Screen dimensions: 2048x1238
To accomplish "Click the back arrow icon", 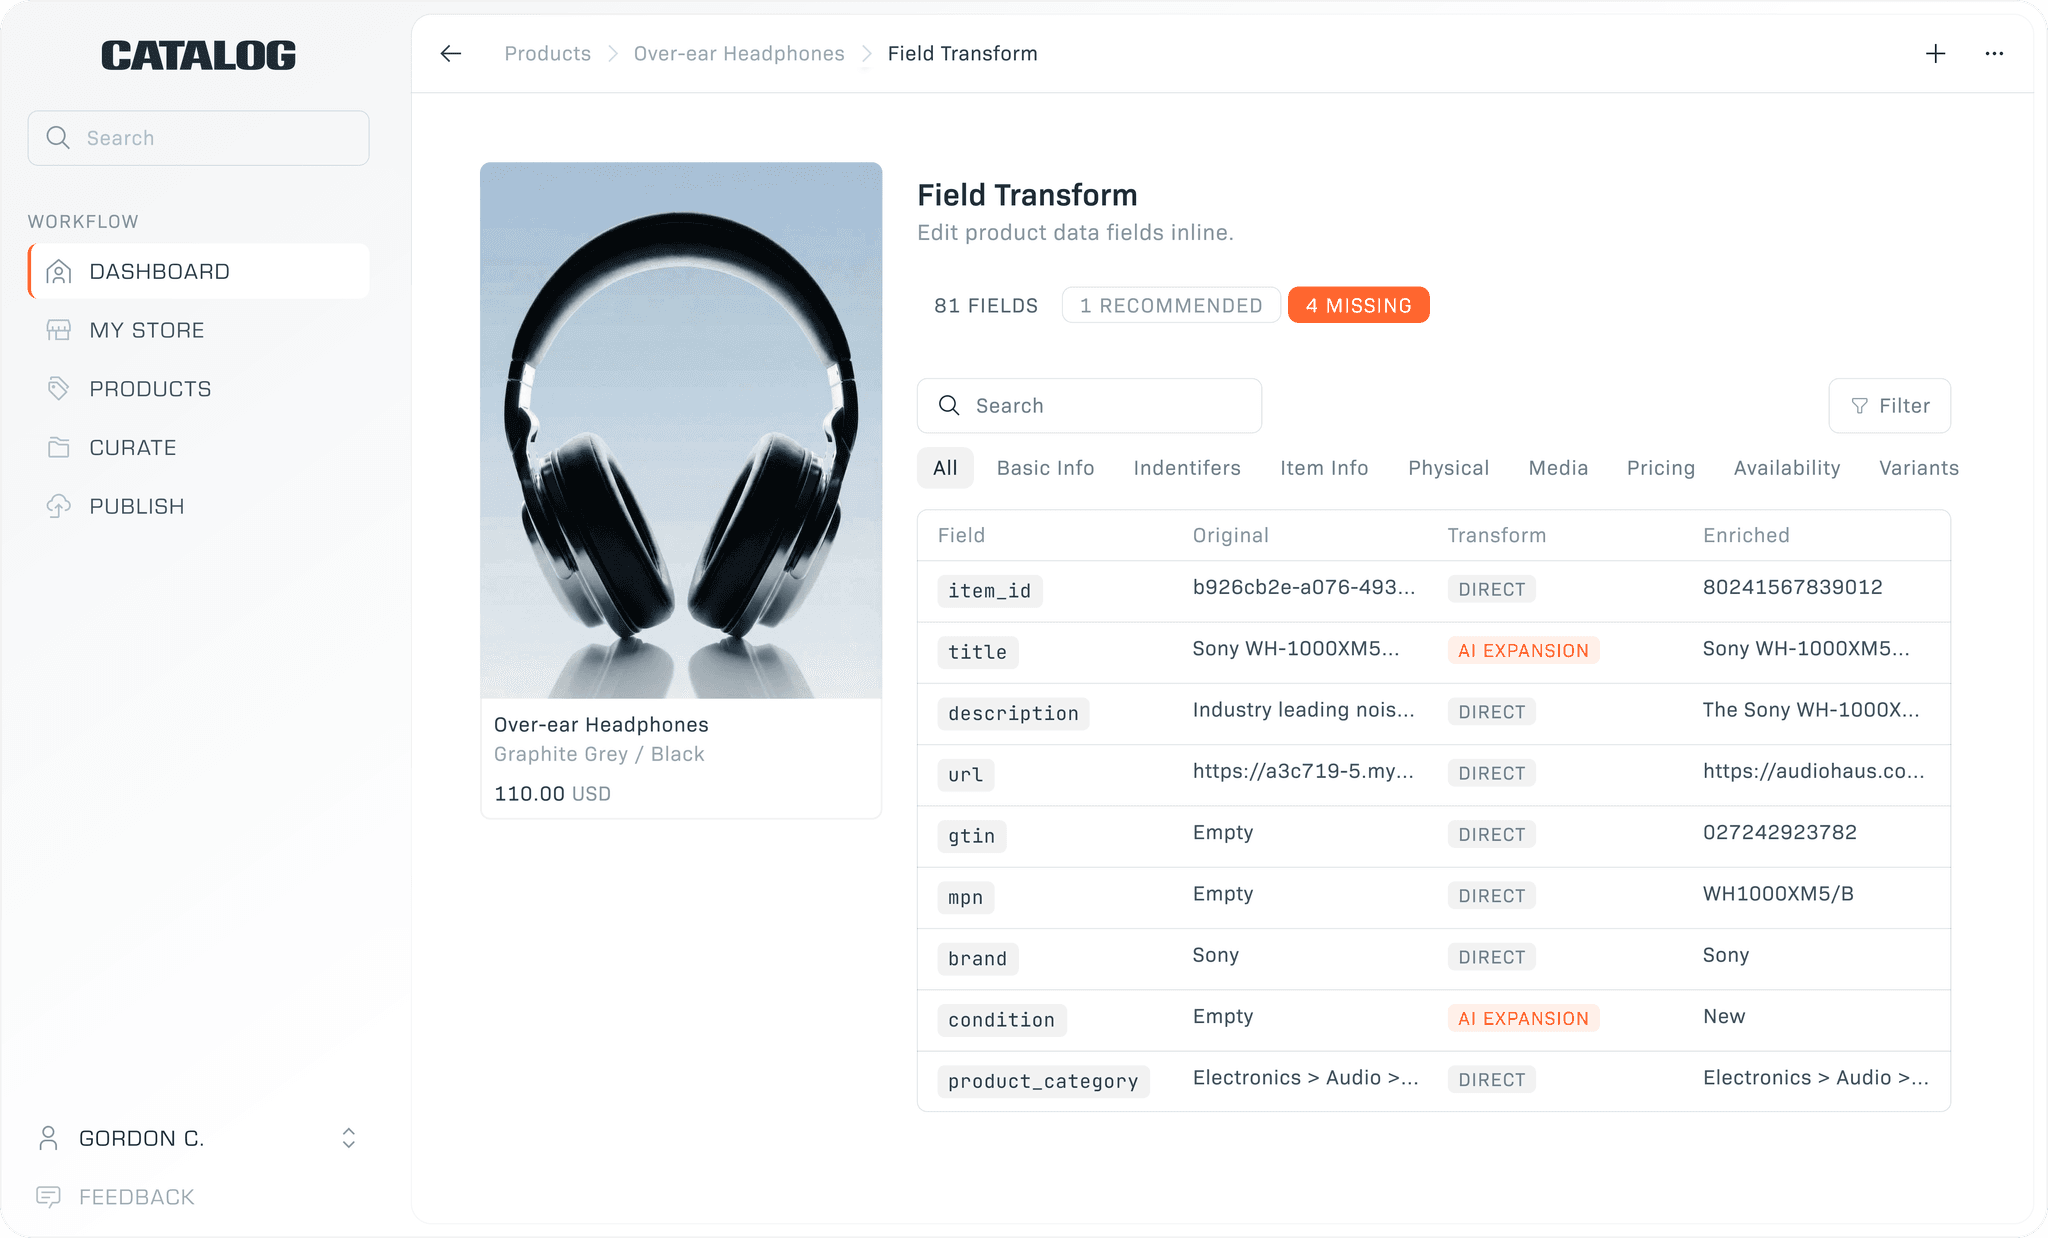I will (451, 54).
